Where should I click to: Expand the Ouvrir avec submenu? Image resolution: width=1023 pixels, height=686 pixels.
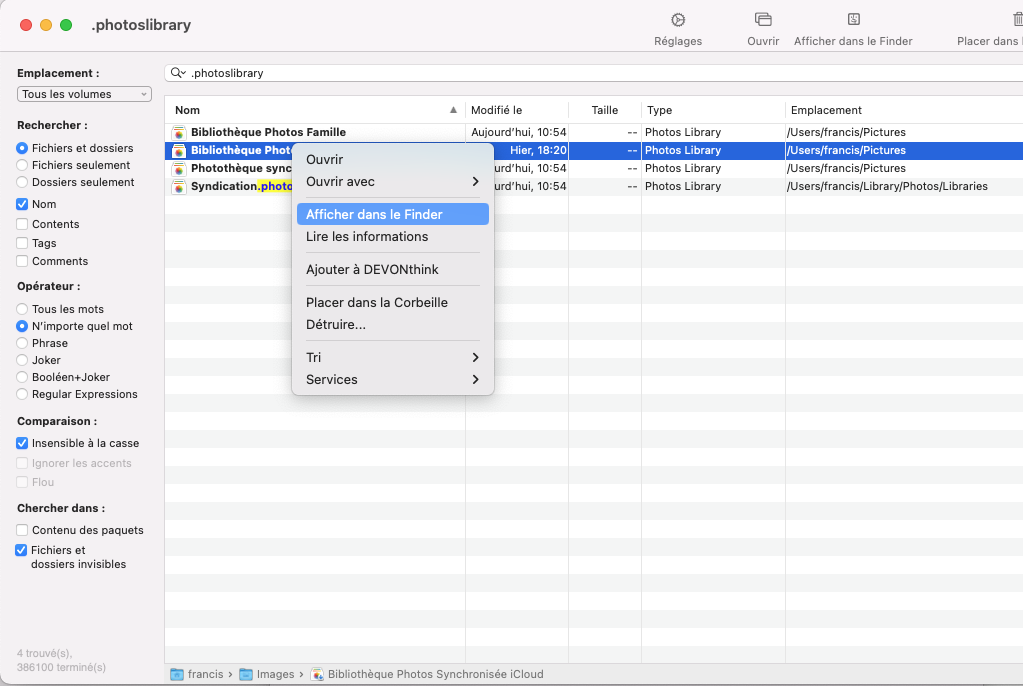click(x=392, y=182)
